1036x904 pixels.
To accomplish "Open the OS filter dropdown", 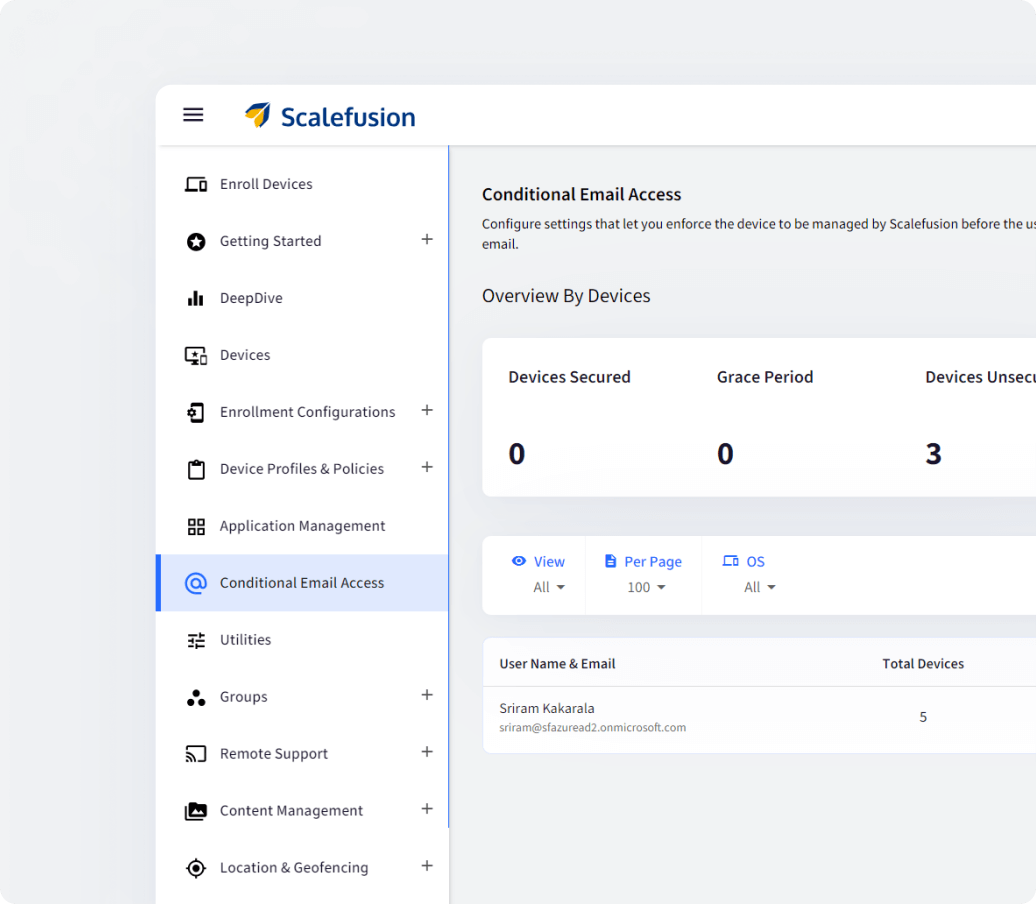I will click(x=760, y=587).
